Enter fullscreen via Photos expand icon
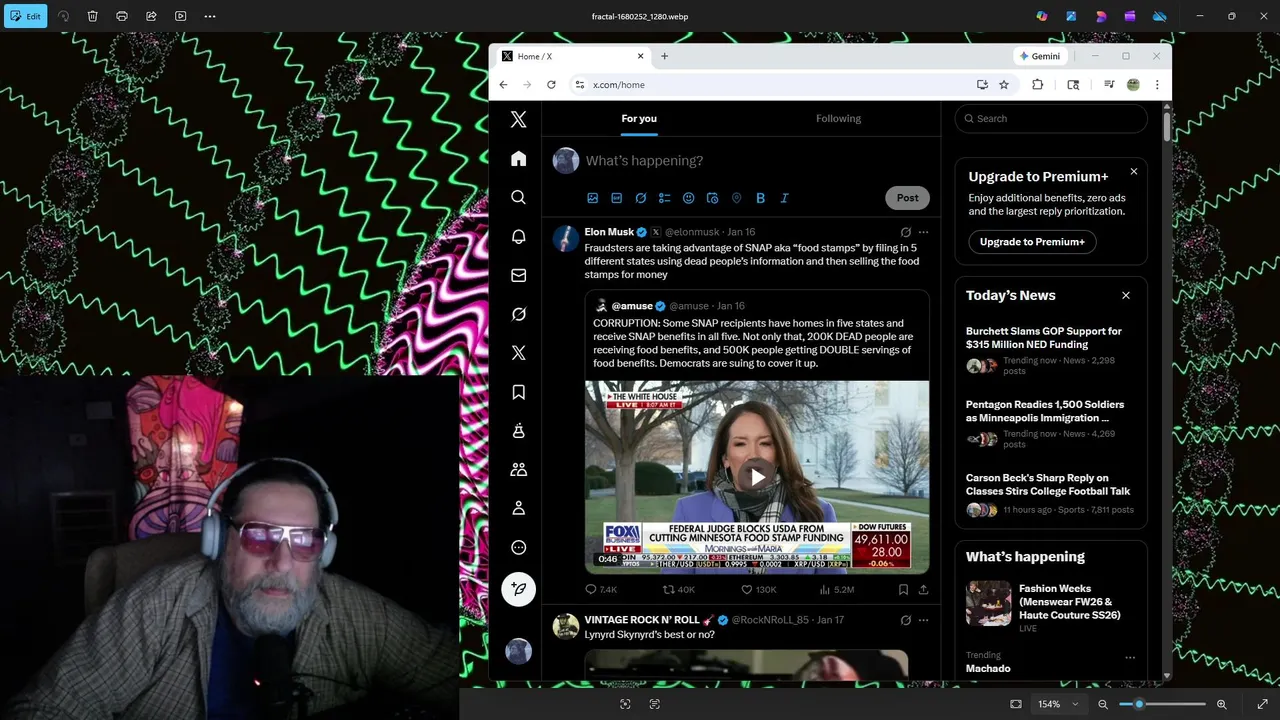 coord(1263,704)
